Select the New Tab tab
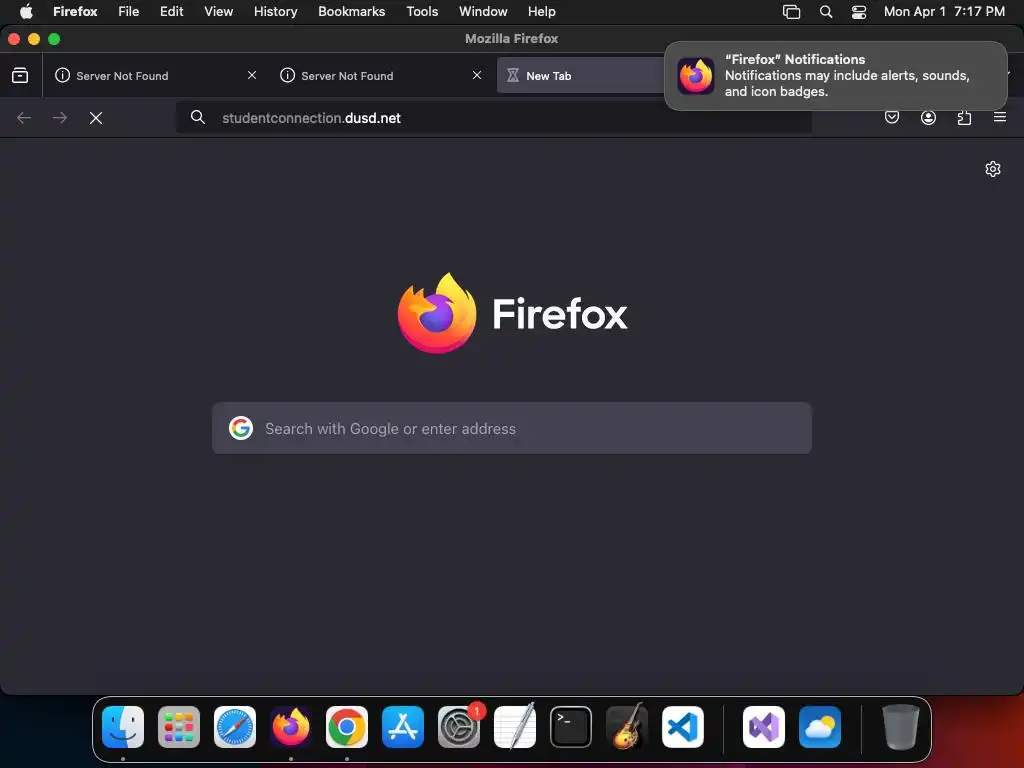The image size is (1024, 768). [581, 76]
